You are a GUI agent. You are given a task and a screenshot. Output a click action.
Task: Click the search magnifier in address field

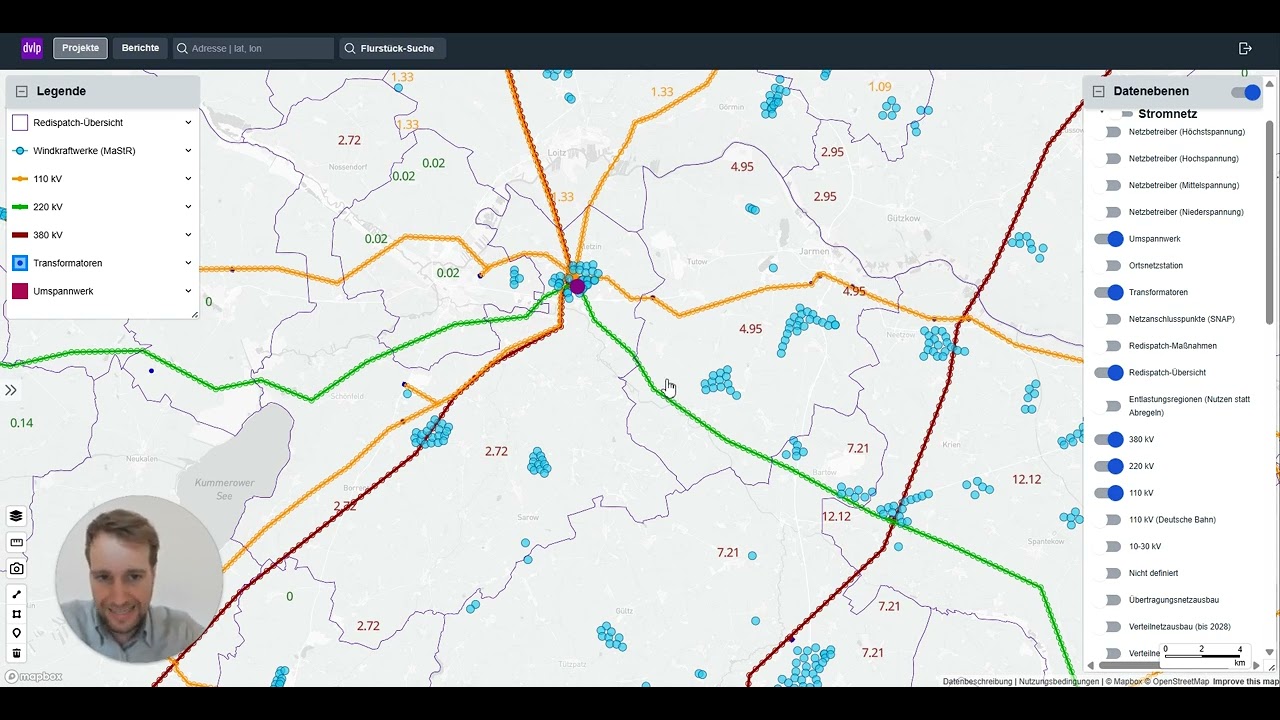click(x=182, y=48)
